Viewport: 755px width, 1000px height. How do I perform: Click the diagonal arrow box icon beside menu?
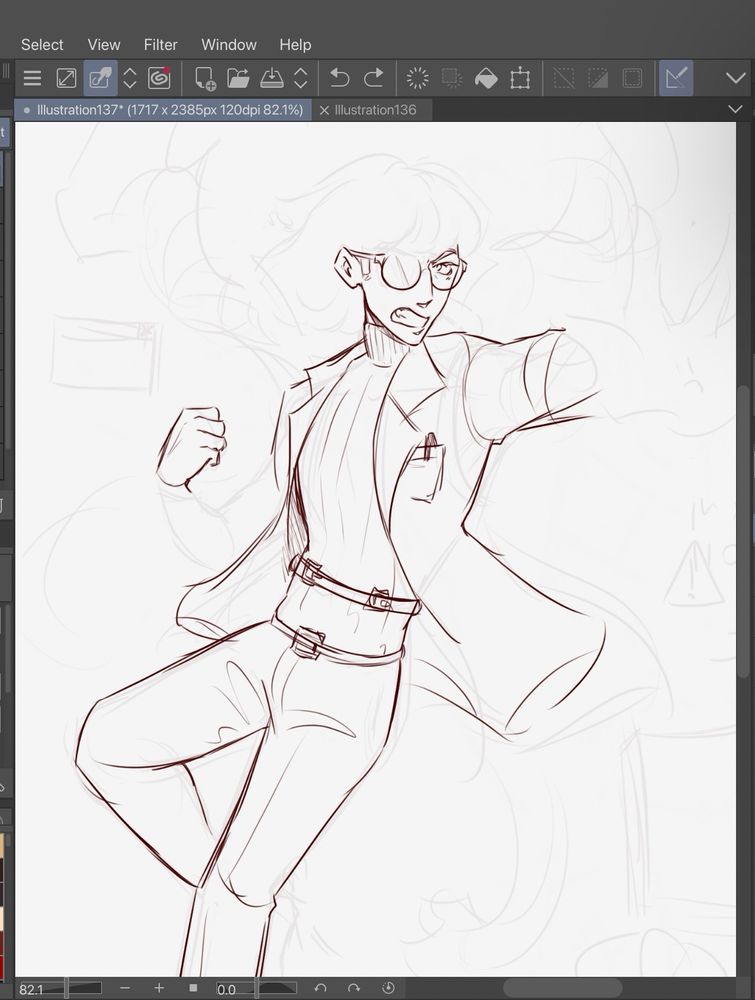click(66, 78)
